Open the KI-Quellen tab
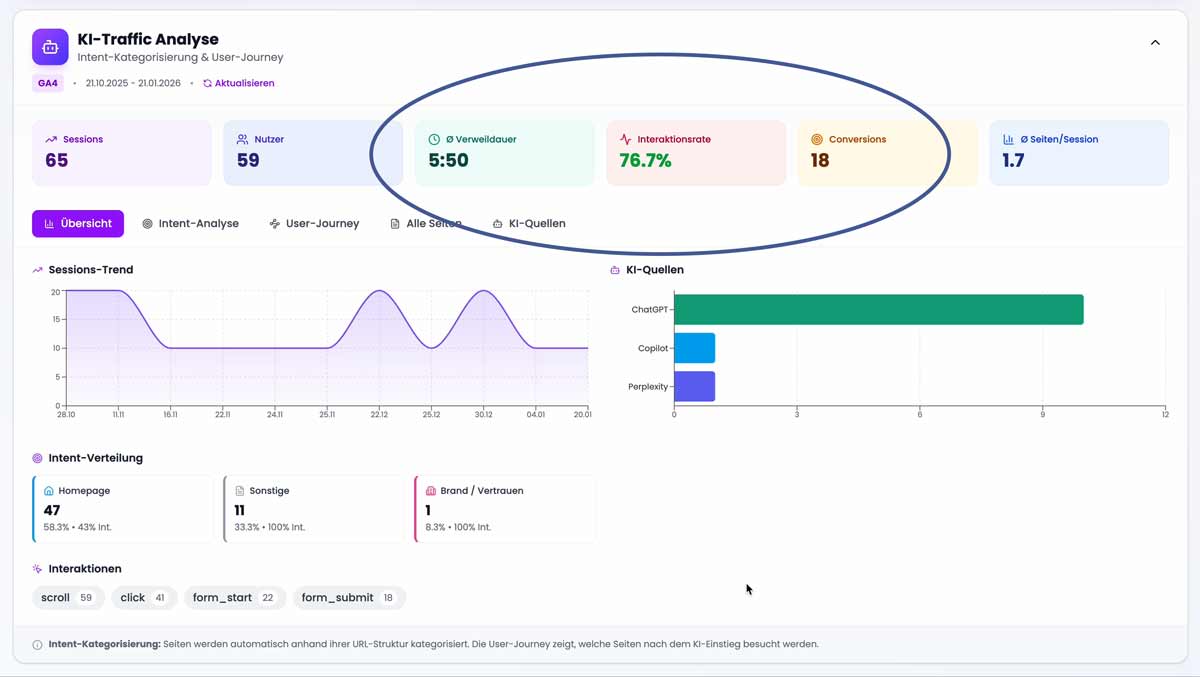This screenshot has height=677, width=1200. pyautogui.click(x=529, y=224)
